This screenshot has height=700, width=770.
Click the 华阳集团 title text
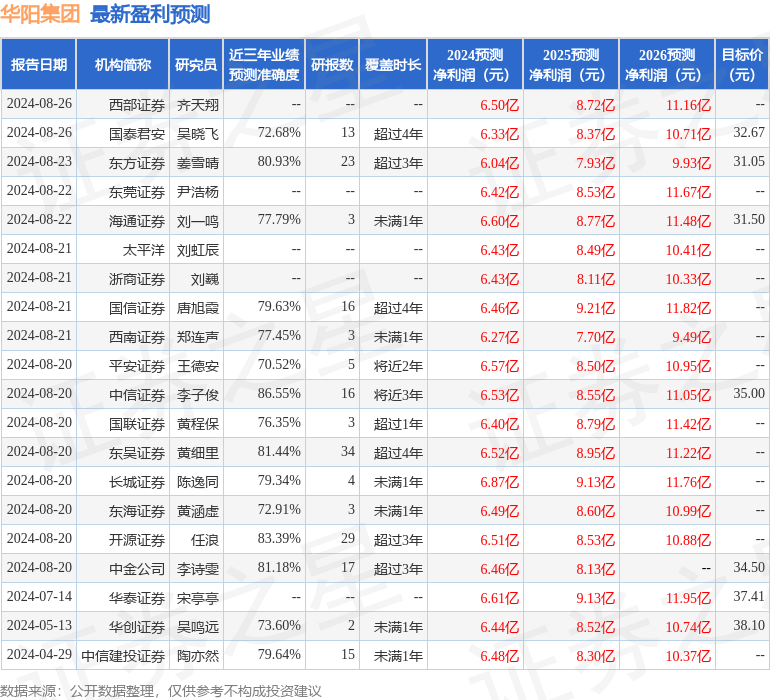tap(40, 14)
